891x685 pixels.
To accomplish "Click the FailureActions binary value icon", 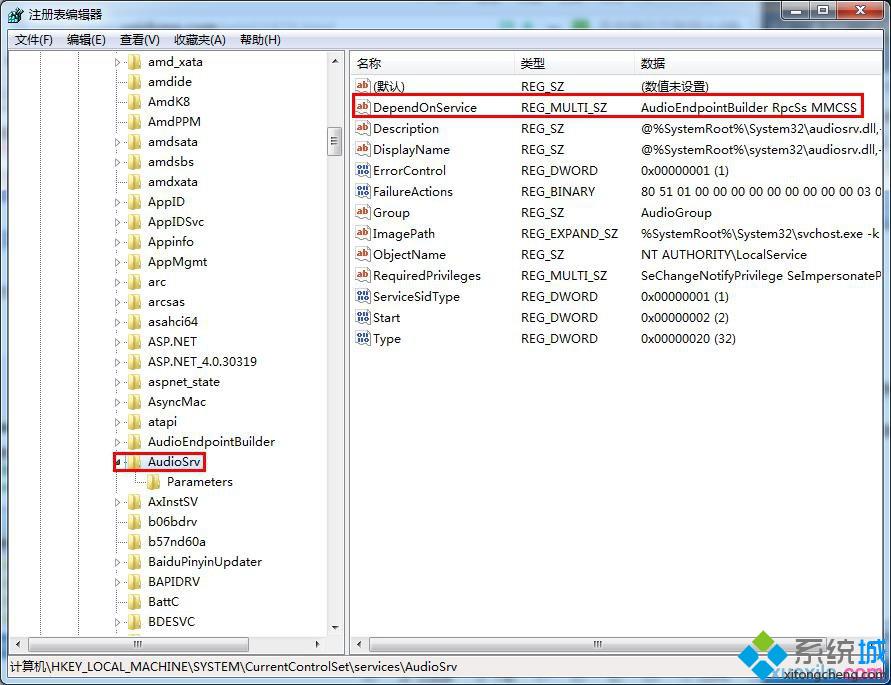I will point(363,191).
